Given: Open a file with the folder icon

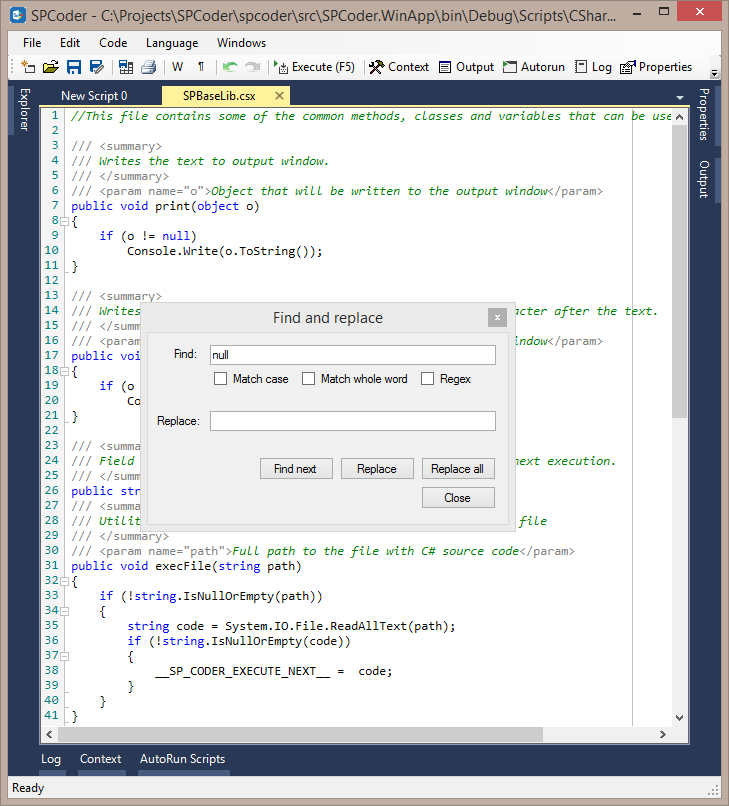Looking at the screenshot, I should tap(50, 67).
